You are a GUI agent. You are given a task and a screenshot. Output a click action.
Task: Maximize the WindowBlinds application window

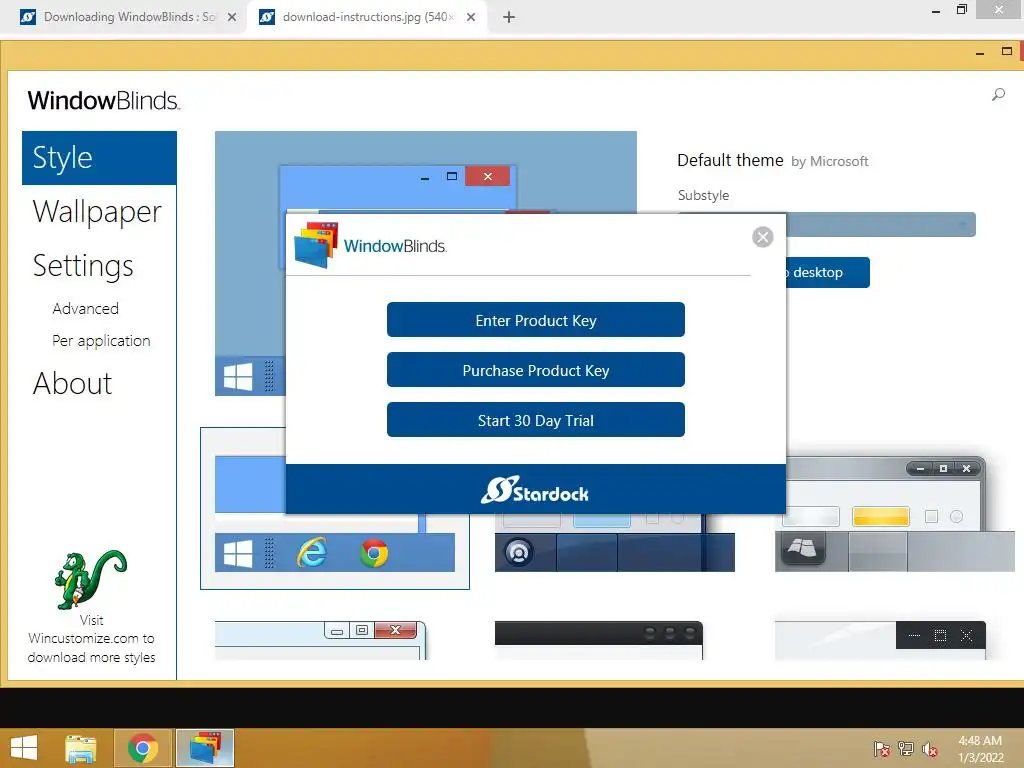pyautogui.click(x=1006, y=51)
